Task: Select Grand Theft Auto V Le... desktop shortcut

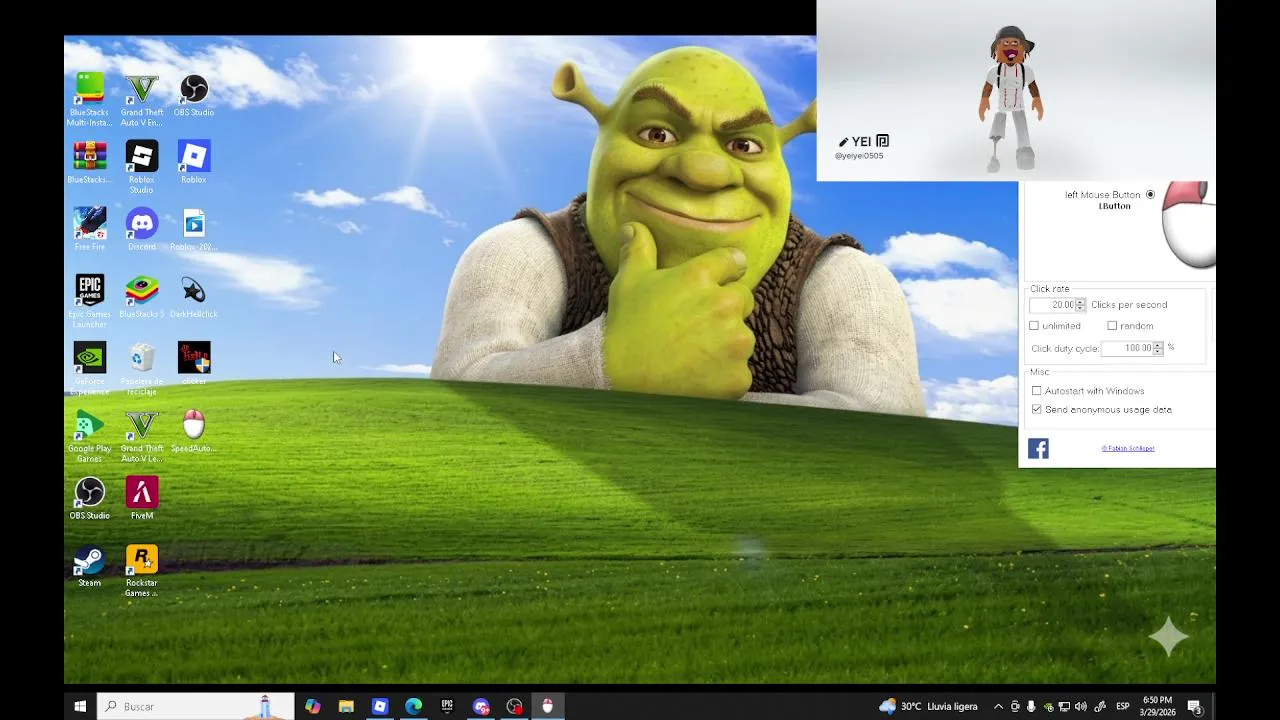Action: click(x=142, y=436)
